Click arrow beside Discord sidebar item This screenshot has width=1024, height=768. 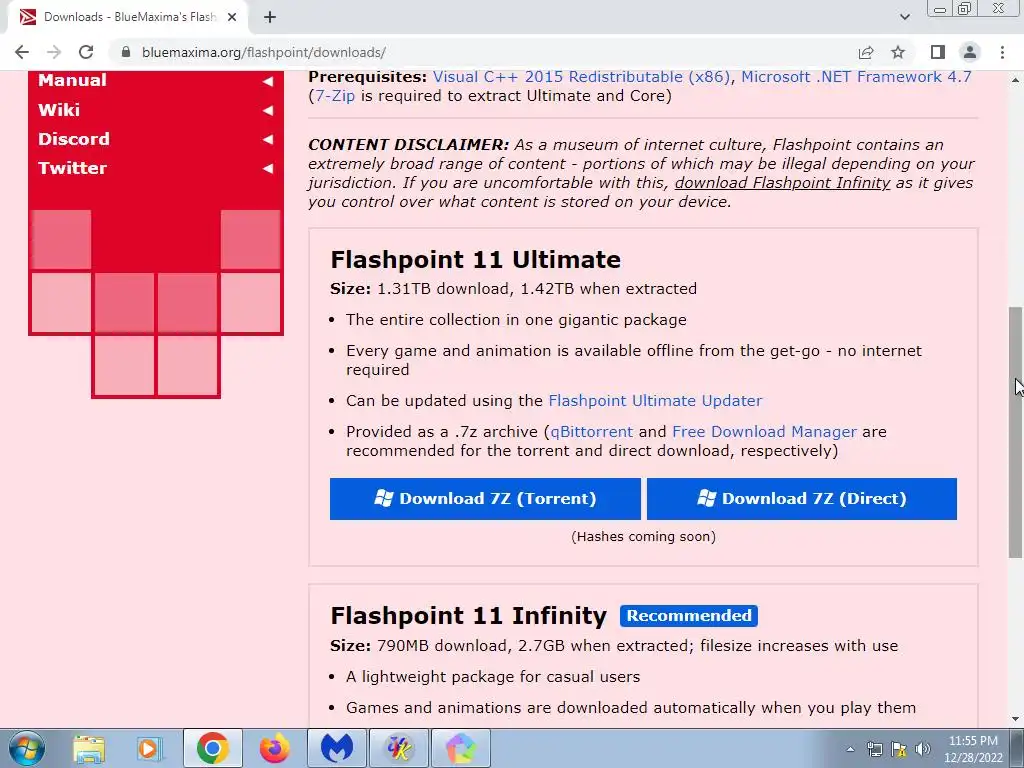(x=268, y=139)
